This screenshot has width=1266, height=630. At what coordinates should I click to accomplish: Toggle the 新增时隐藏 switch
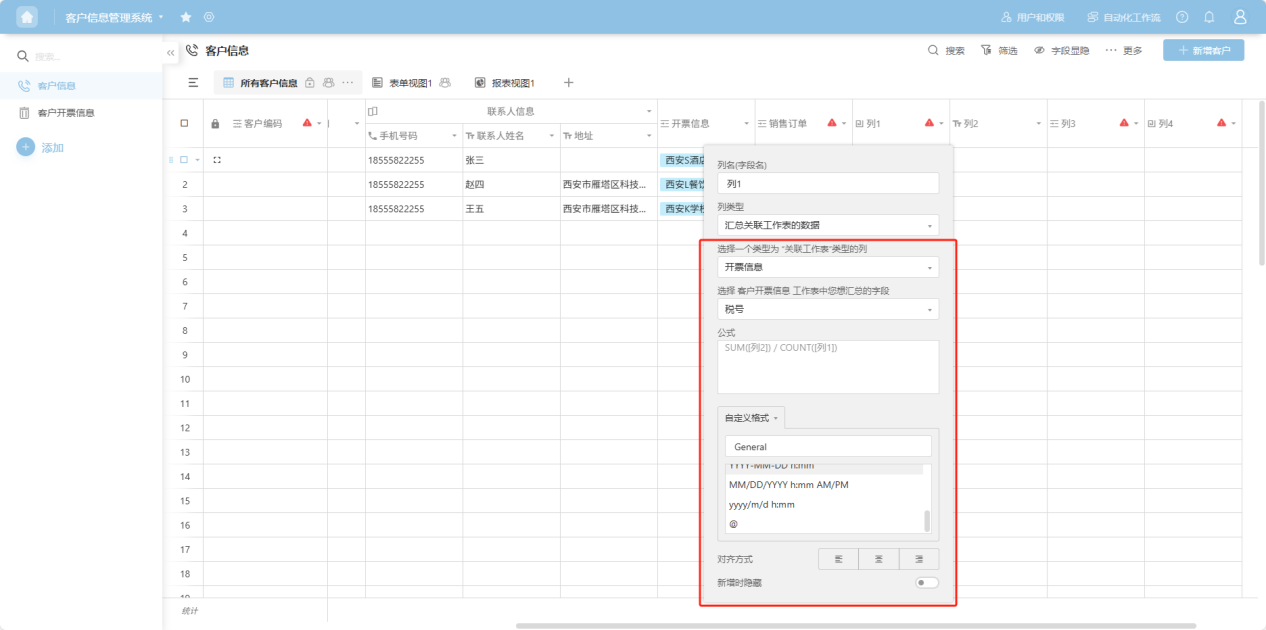click(926, 582)
